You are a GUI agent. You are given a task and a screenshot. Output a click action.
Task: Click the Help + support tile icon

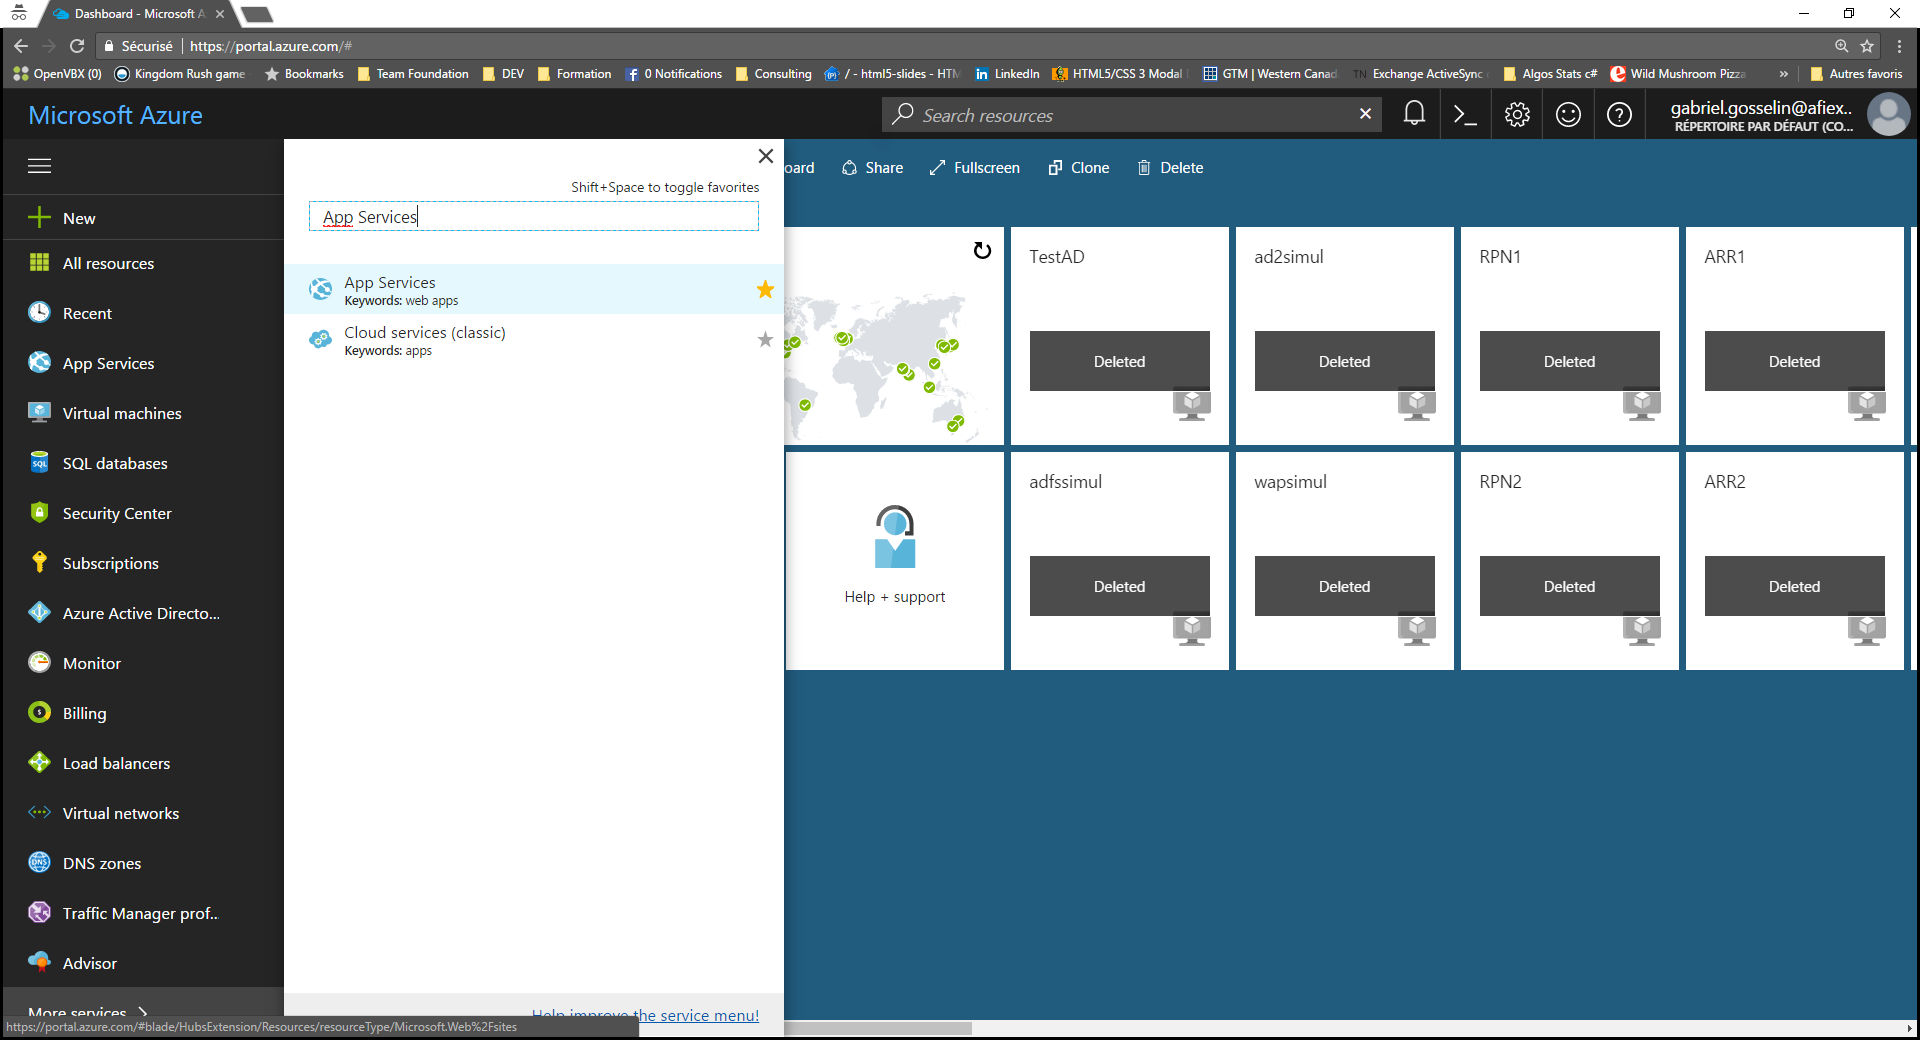894,538
